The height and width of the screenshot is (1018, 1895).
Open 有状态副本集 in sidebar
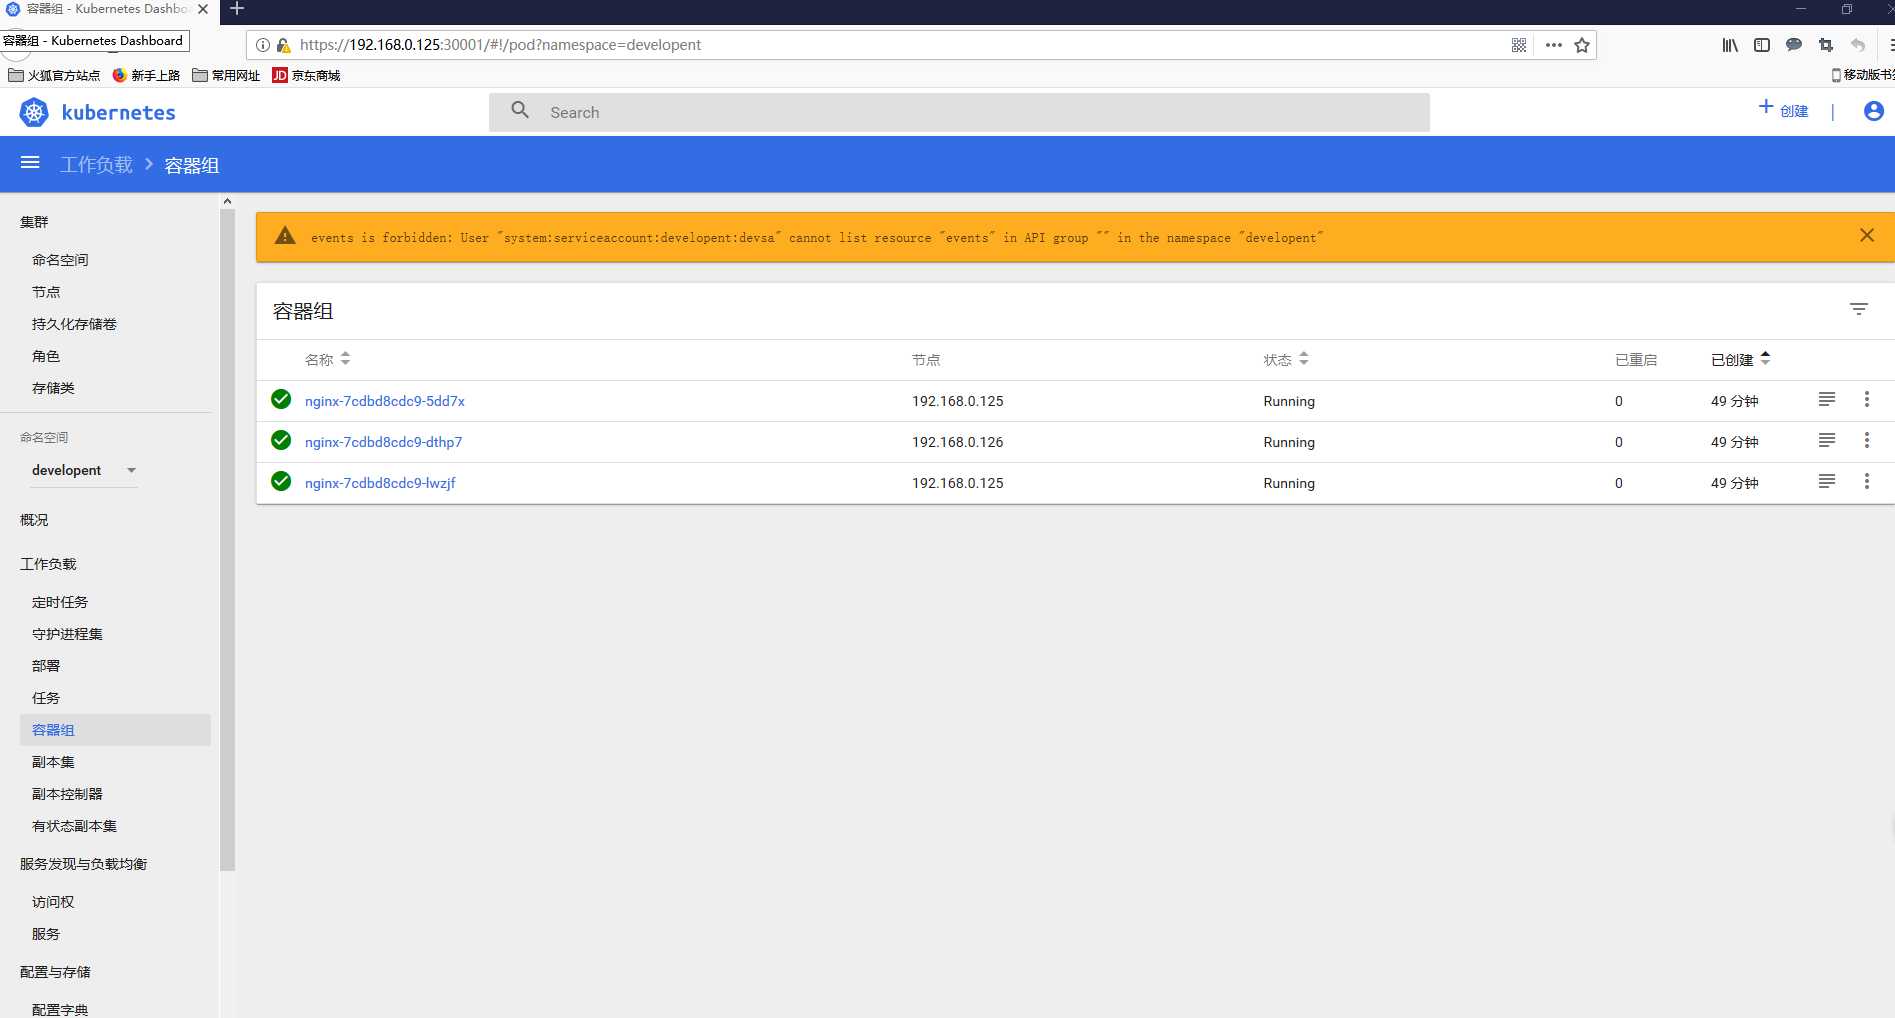coord(74,826)
